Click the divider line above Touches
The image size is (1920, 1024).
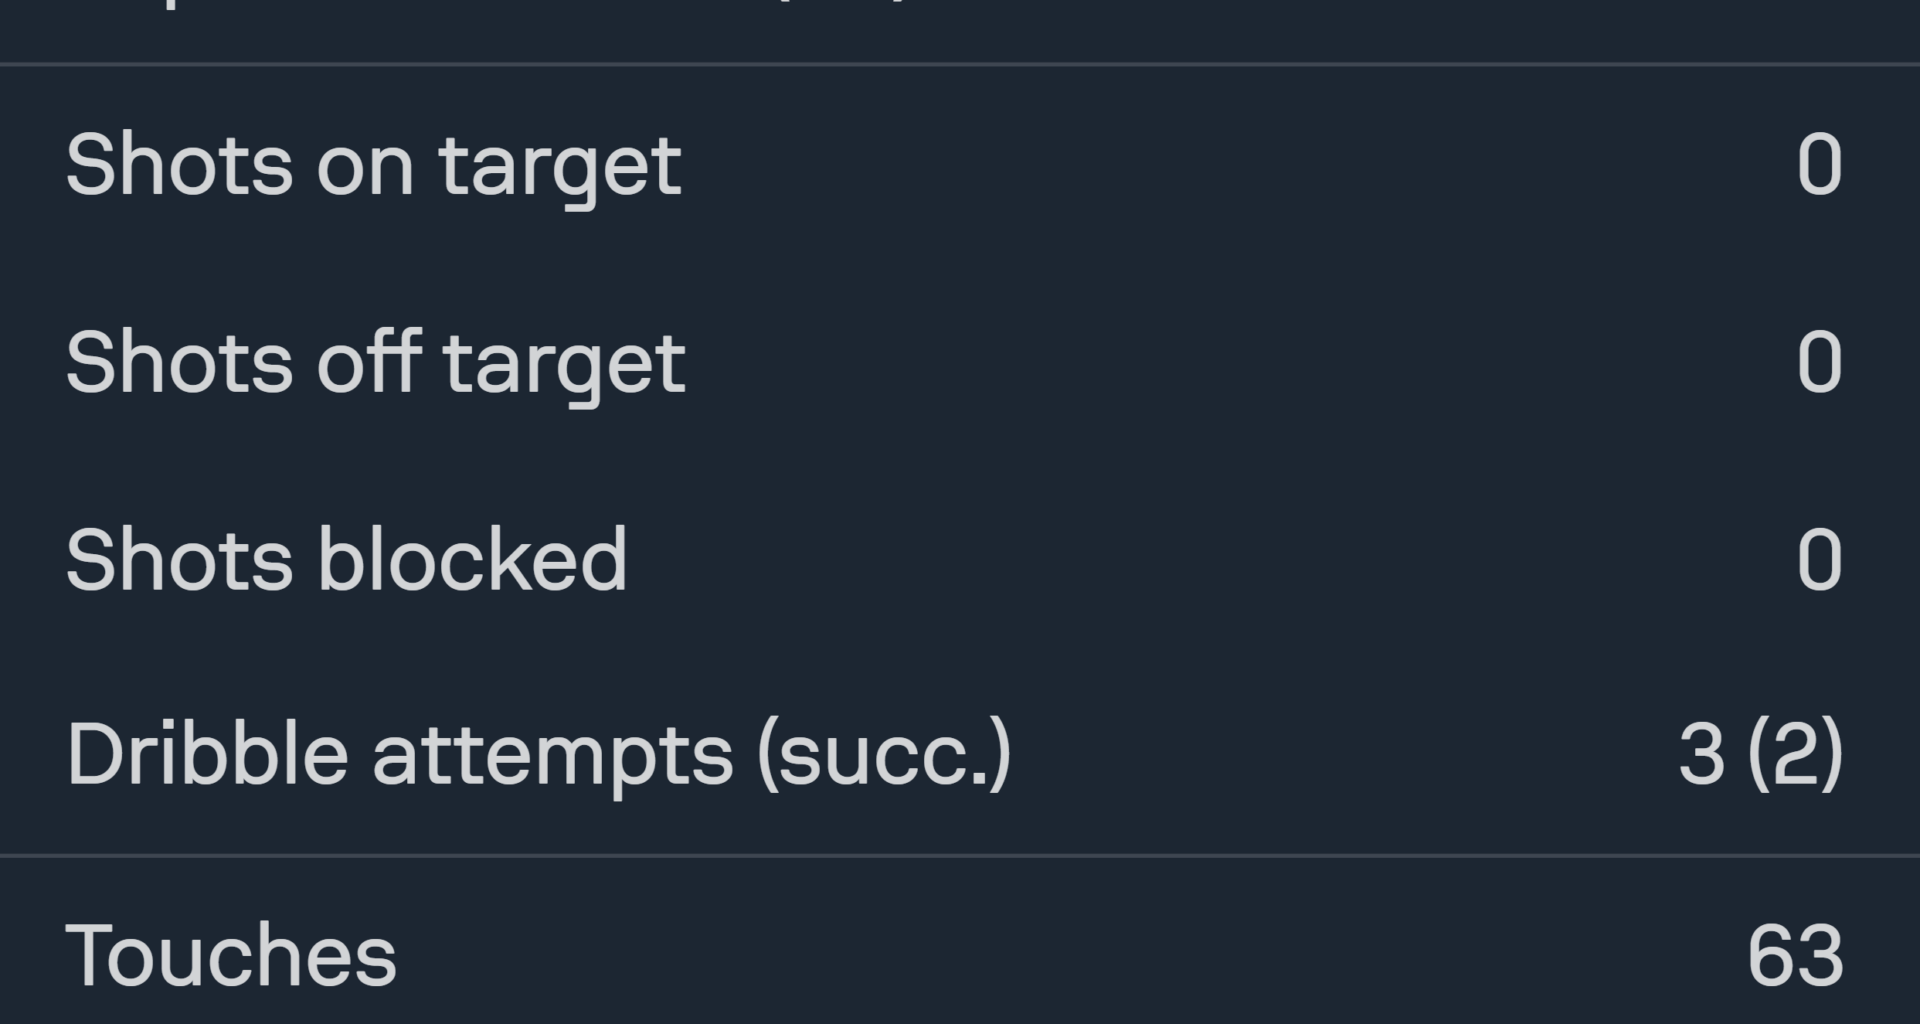click(960, 856)
